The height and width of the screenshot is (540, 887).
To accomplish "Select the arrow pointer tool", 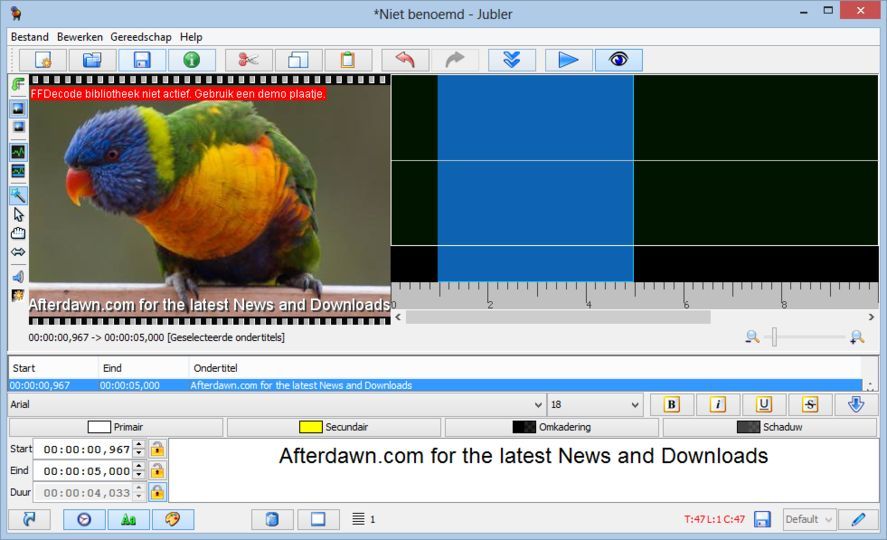I will click(x=18, y=215).
